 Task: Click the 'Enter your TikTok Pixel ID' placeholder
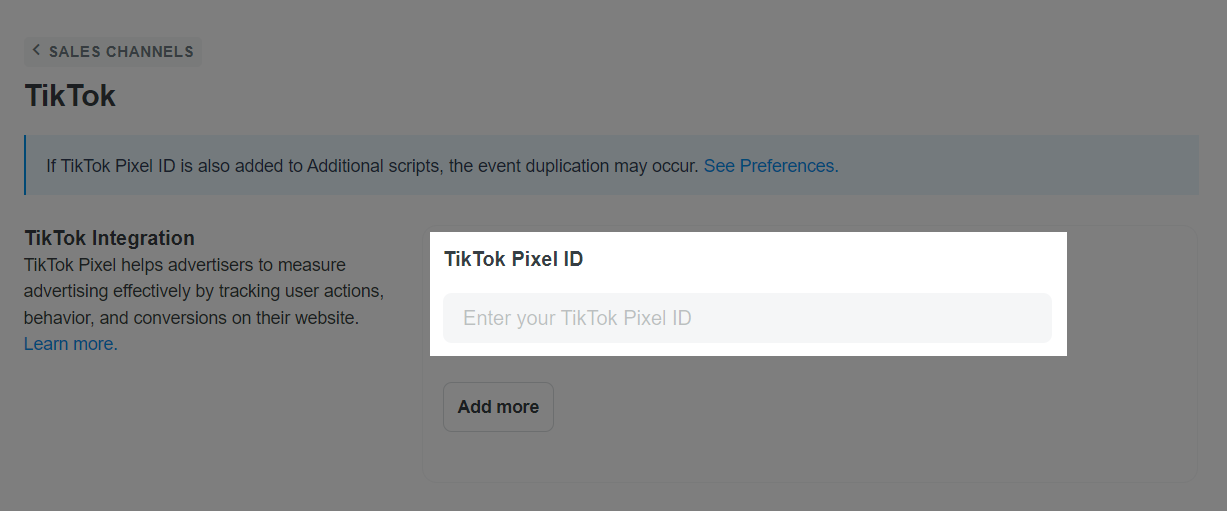[577, 318]
